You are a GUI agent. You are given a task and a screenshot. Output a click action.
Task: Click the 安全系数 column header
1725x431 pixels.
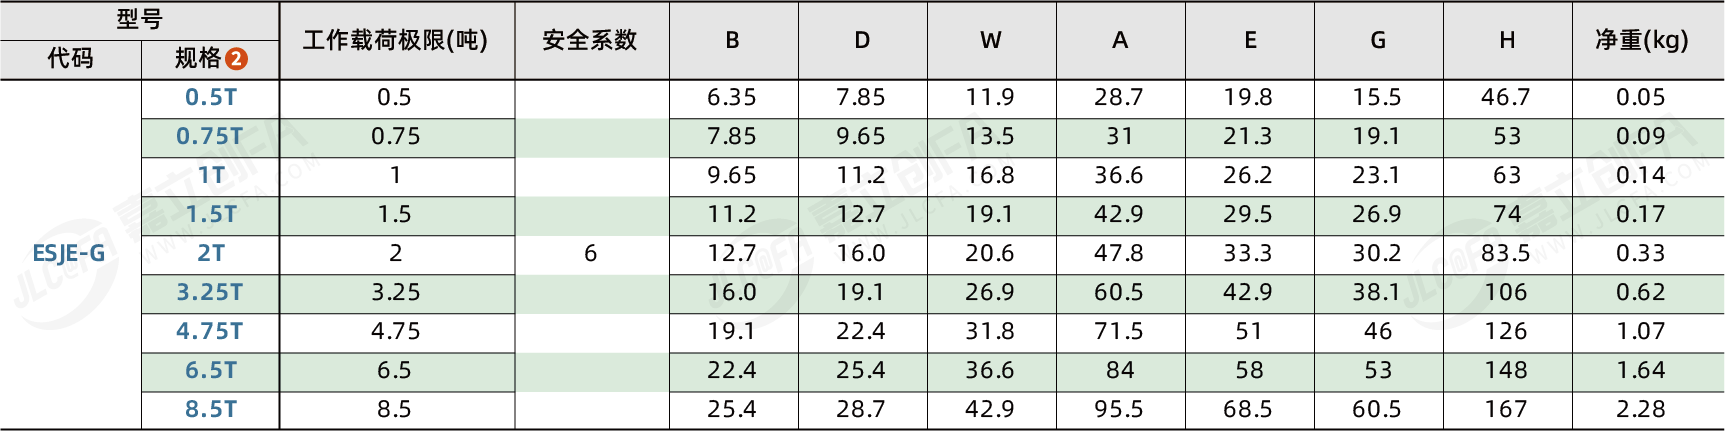click(590, 40)
